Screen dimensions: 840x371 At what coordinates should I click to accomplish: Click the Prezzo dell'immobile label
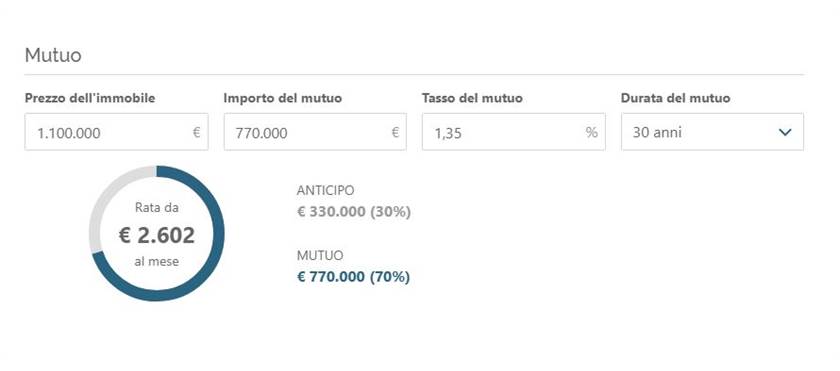click(x=90, y=98)
